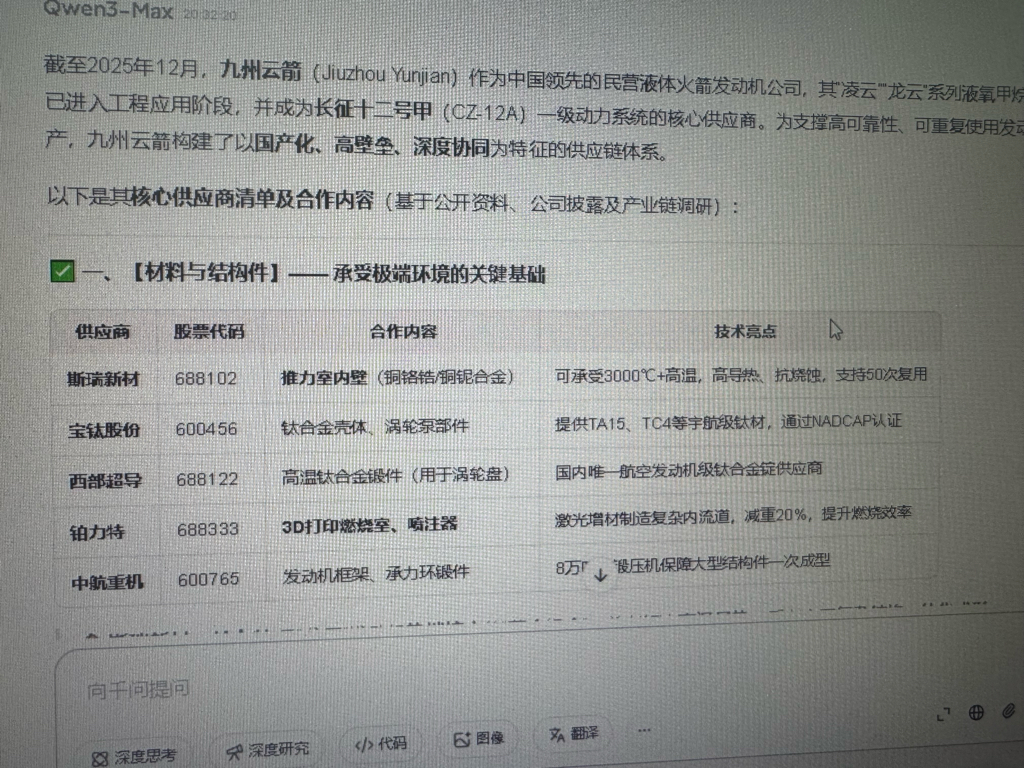Select the 铂力特 supplier cell

97,532
